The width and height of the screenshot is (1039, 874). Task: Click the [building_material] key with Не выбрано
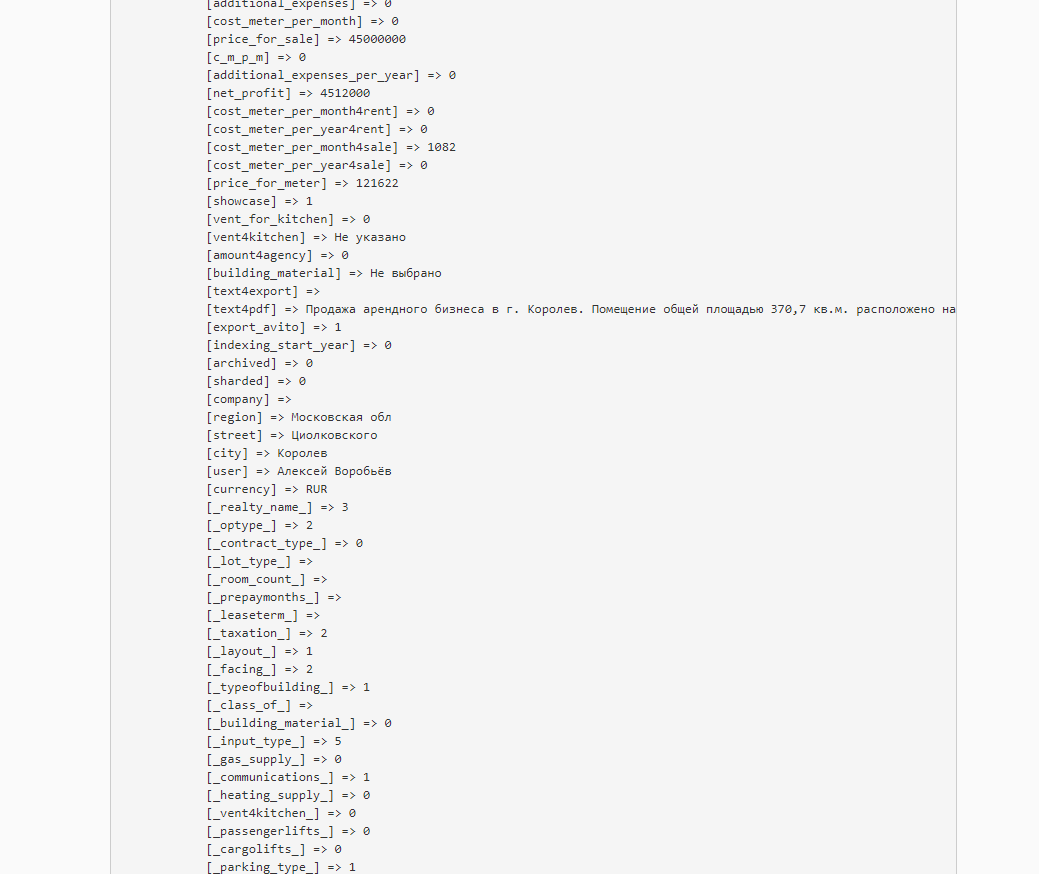point(274,273)
